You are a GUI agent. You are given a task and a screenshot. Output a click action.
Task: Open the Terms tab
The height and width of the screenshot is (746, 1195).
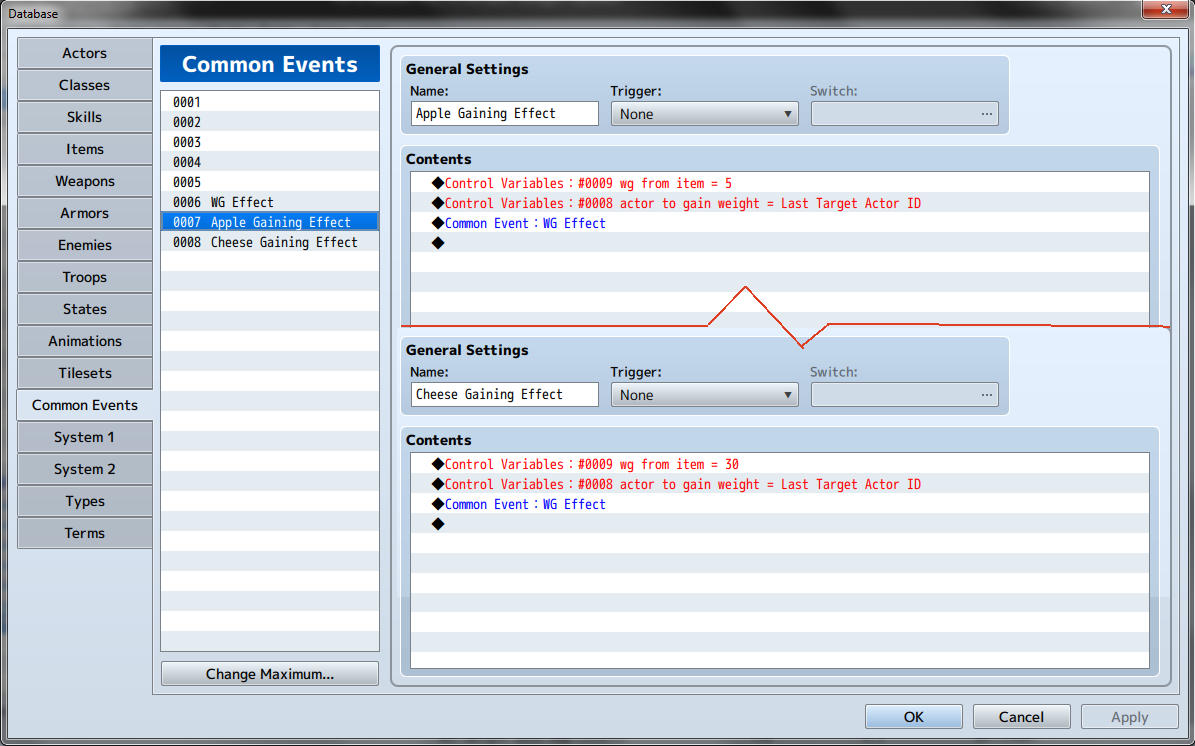click(85, 533)
